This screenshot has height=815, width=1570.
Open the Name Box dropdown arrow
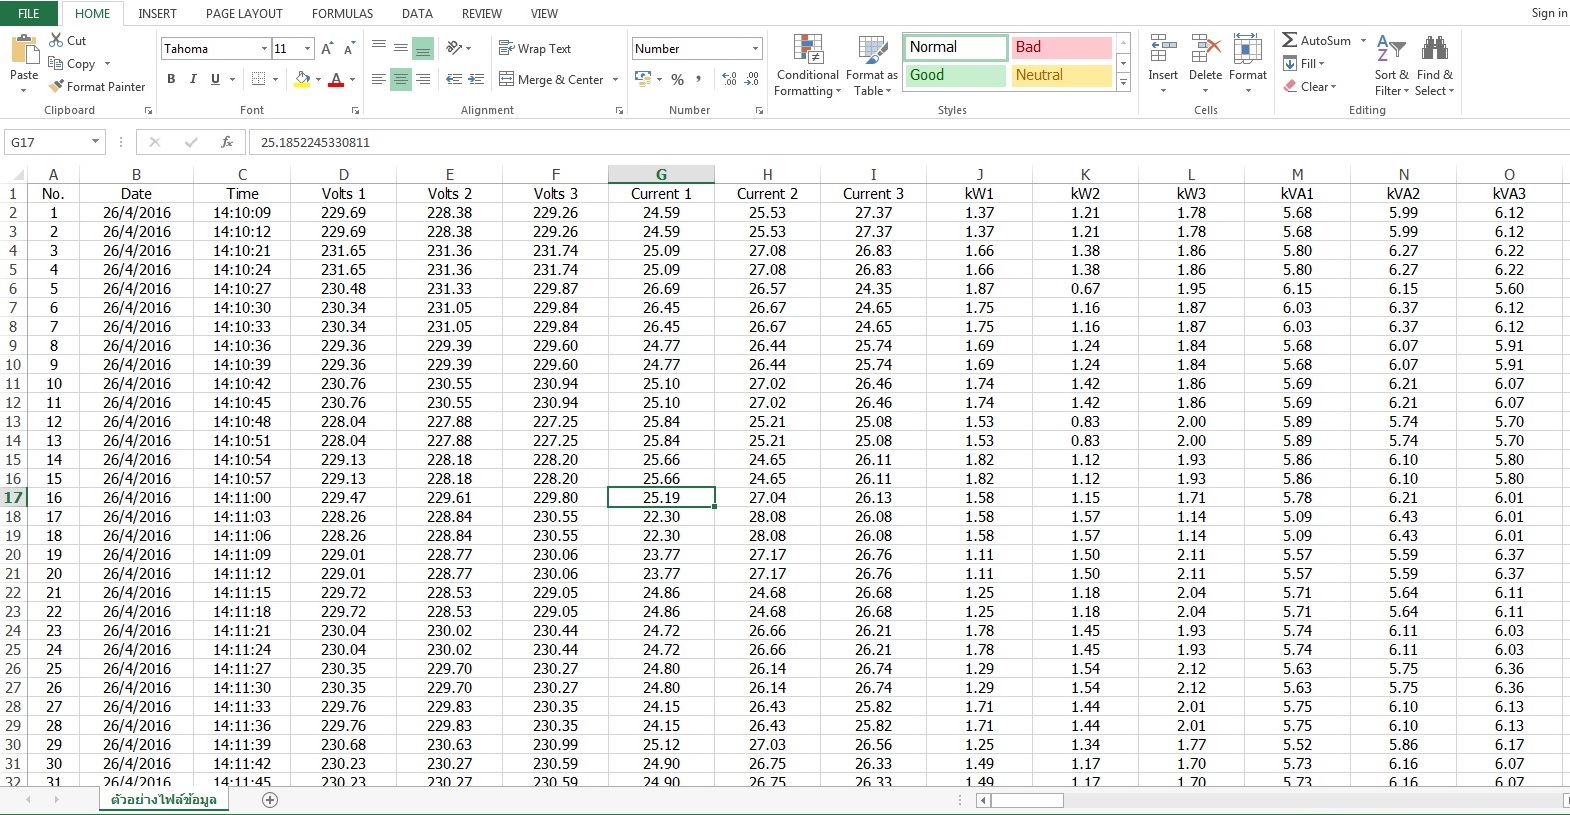pos(96,142)
